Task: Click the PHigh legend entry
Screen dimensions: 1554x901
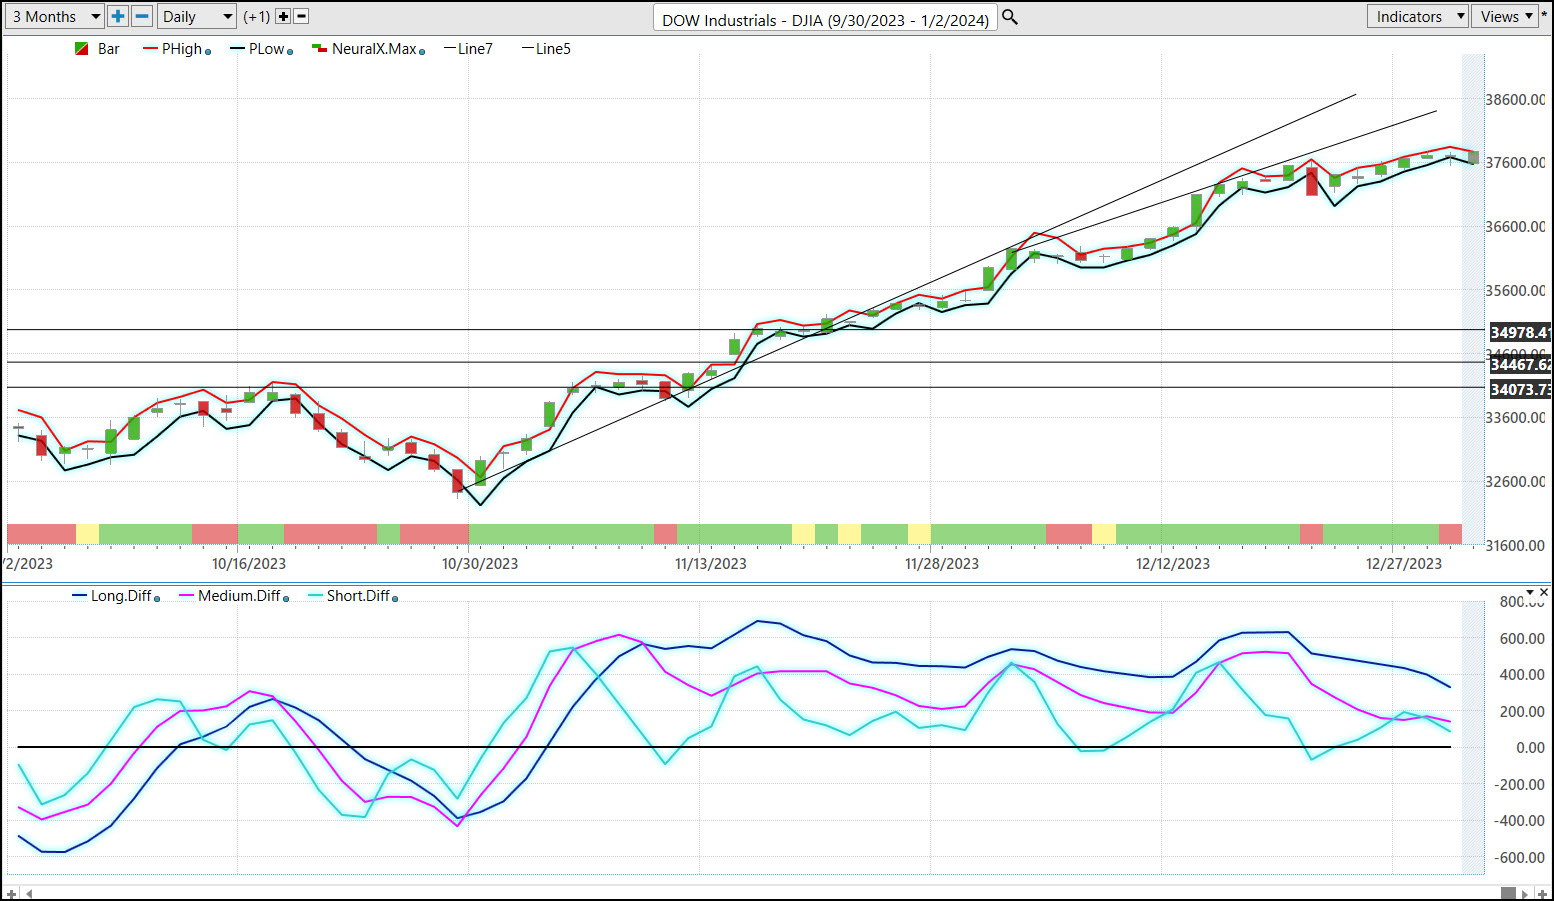Action: (x=173, y=49)
